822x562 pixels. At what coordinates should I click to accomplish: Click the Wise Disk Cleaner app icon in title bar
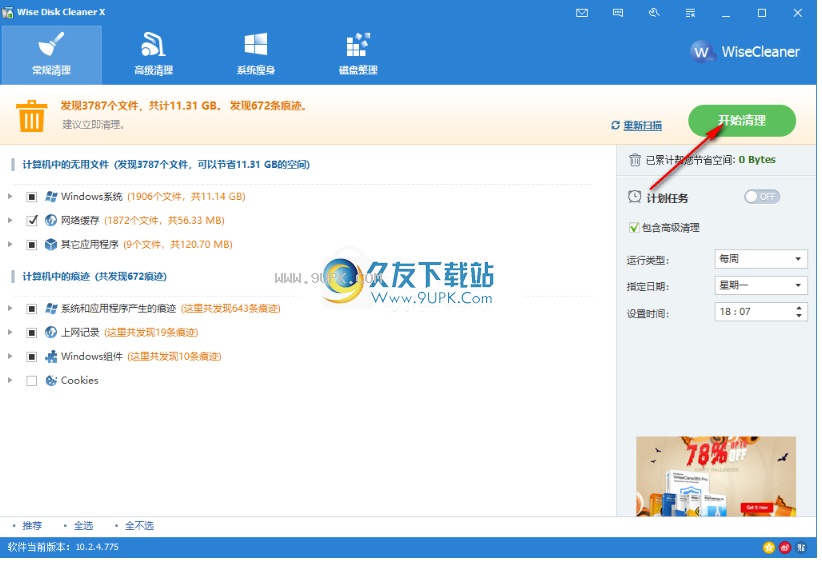pyautogui.click(x=7, y=12)
